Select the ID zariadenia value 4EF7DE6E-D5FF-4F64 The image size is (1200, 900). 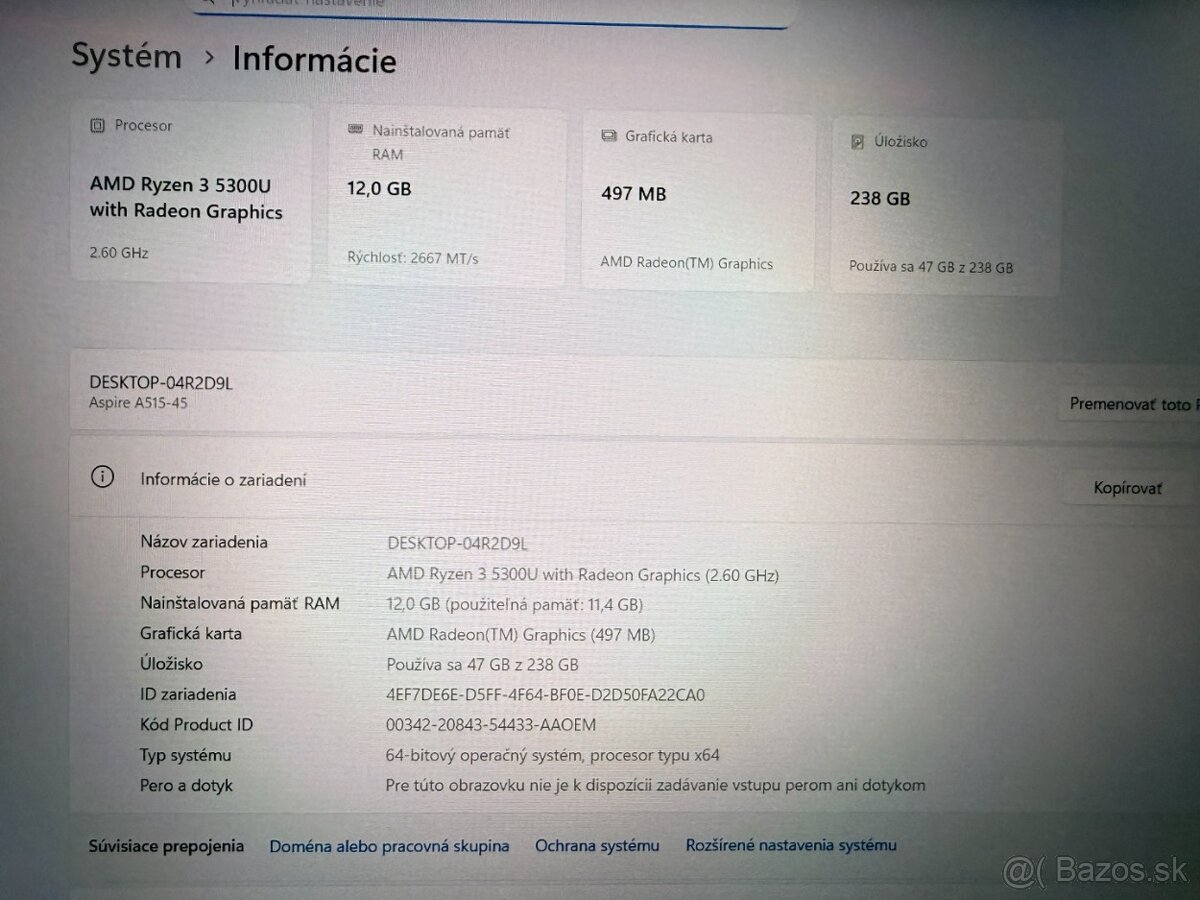[x=545, y=695]
